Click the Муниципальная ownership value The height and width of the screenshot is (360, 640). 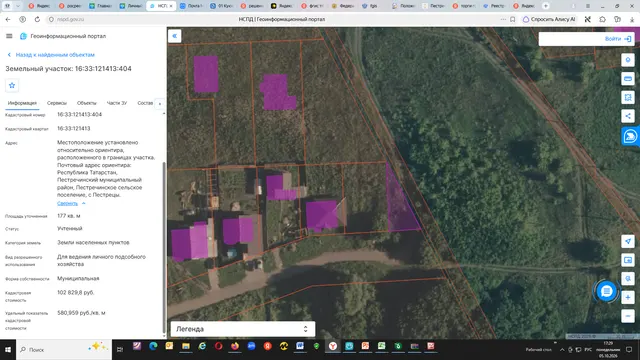click(78, 279)
